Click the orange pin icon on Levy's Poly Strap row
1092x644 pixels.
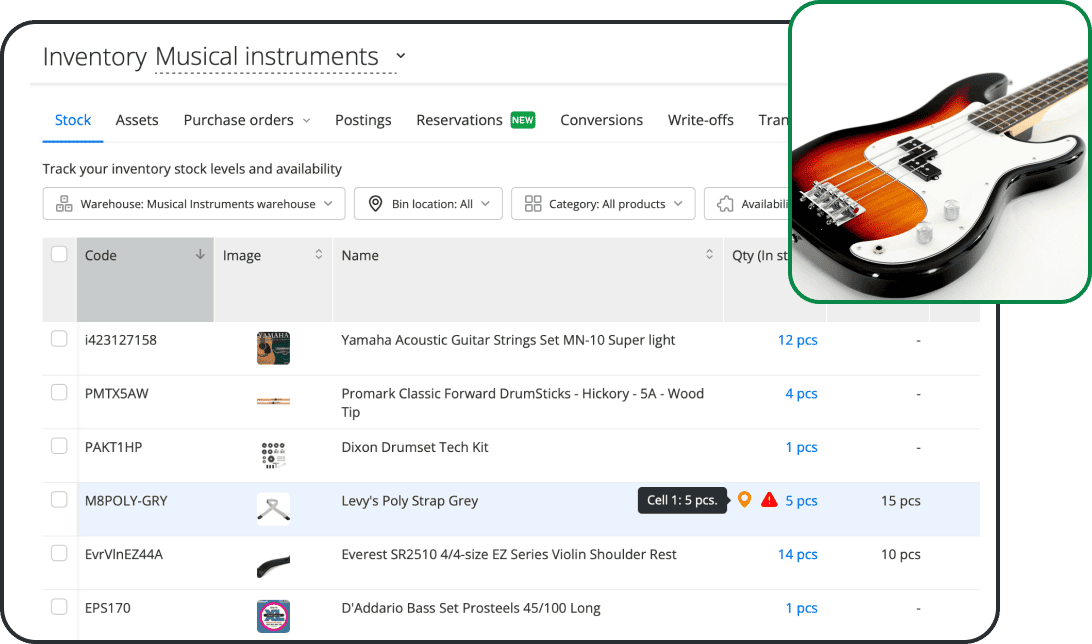(x=744, y=500)
